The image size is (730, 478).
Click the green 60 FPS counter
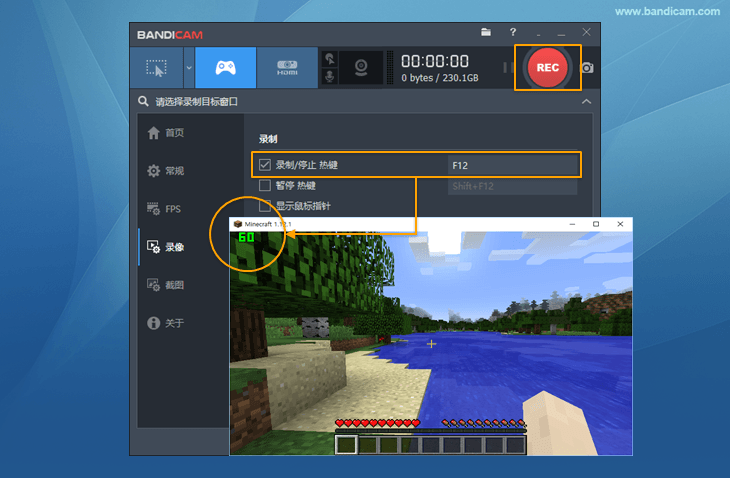point(246,237)
